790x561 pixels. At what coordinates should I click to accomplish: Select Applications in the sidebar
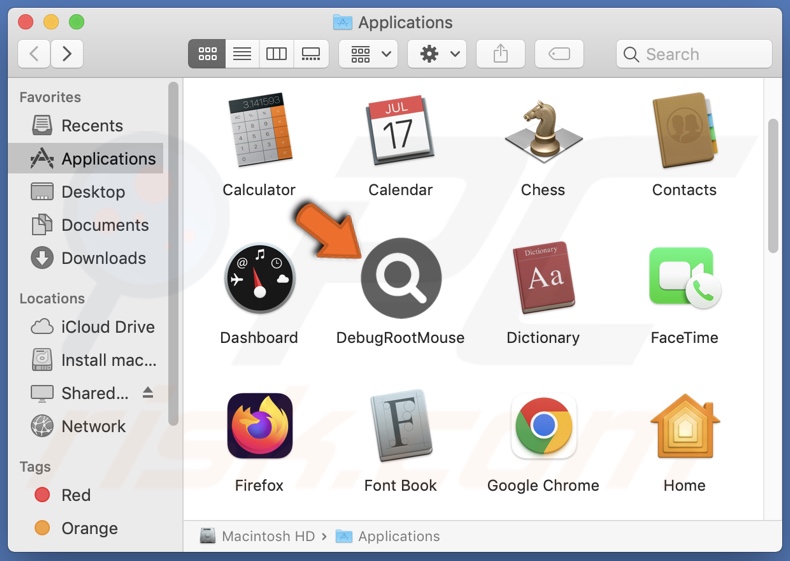coord(86,158)
